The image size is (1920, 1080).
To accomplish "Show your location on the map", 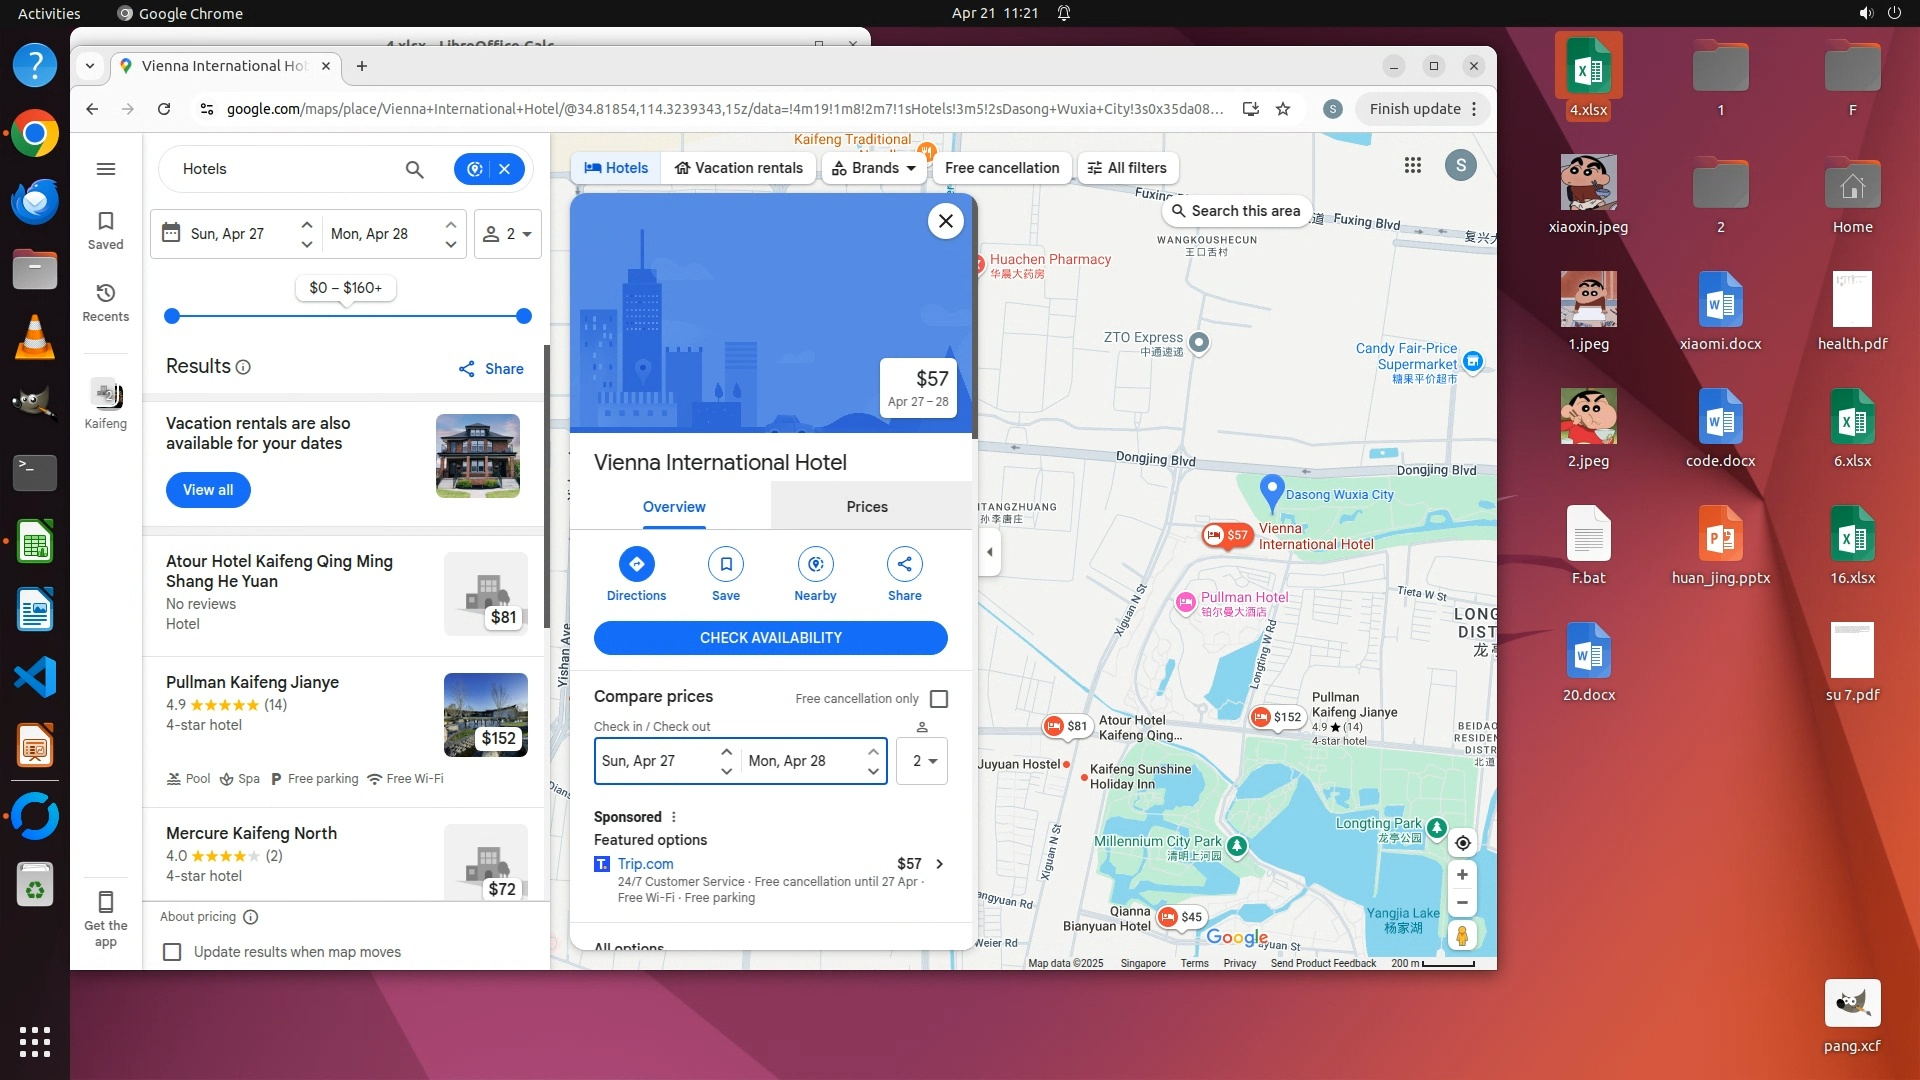I will point(1461,843).
